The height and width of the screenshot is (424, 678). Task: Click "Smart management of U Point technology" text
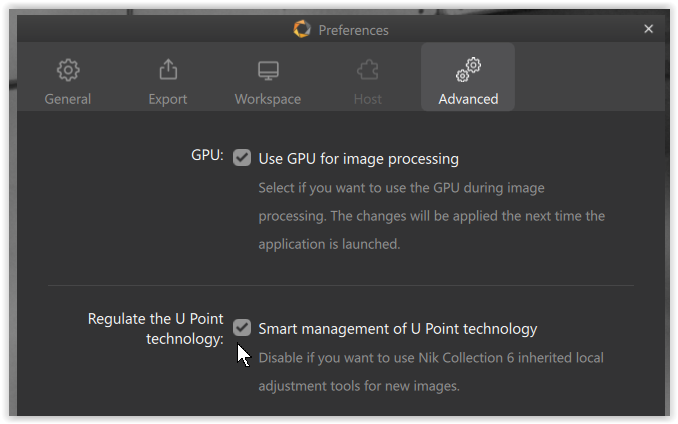[398, 328]
